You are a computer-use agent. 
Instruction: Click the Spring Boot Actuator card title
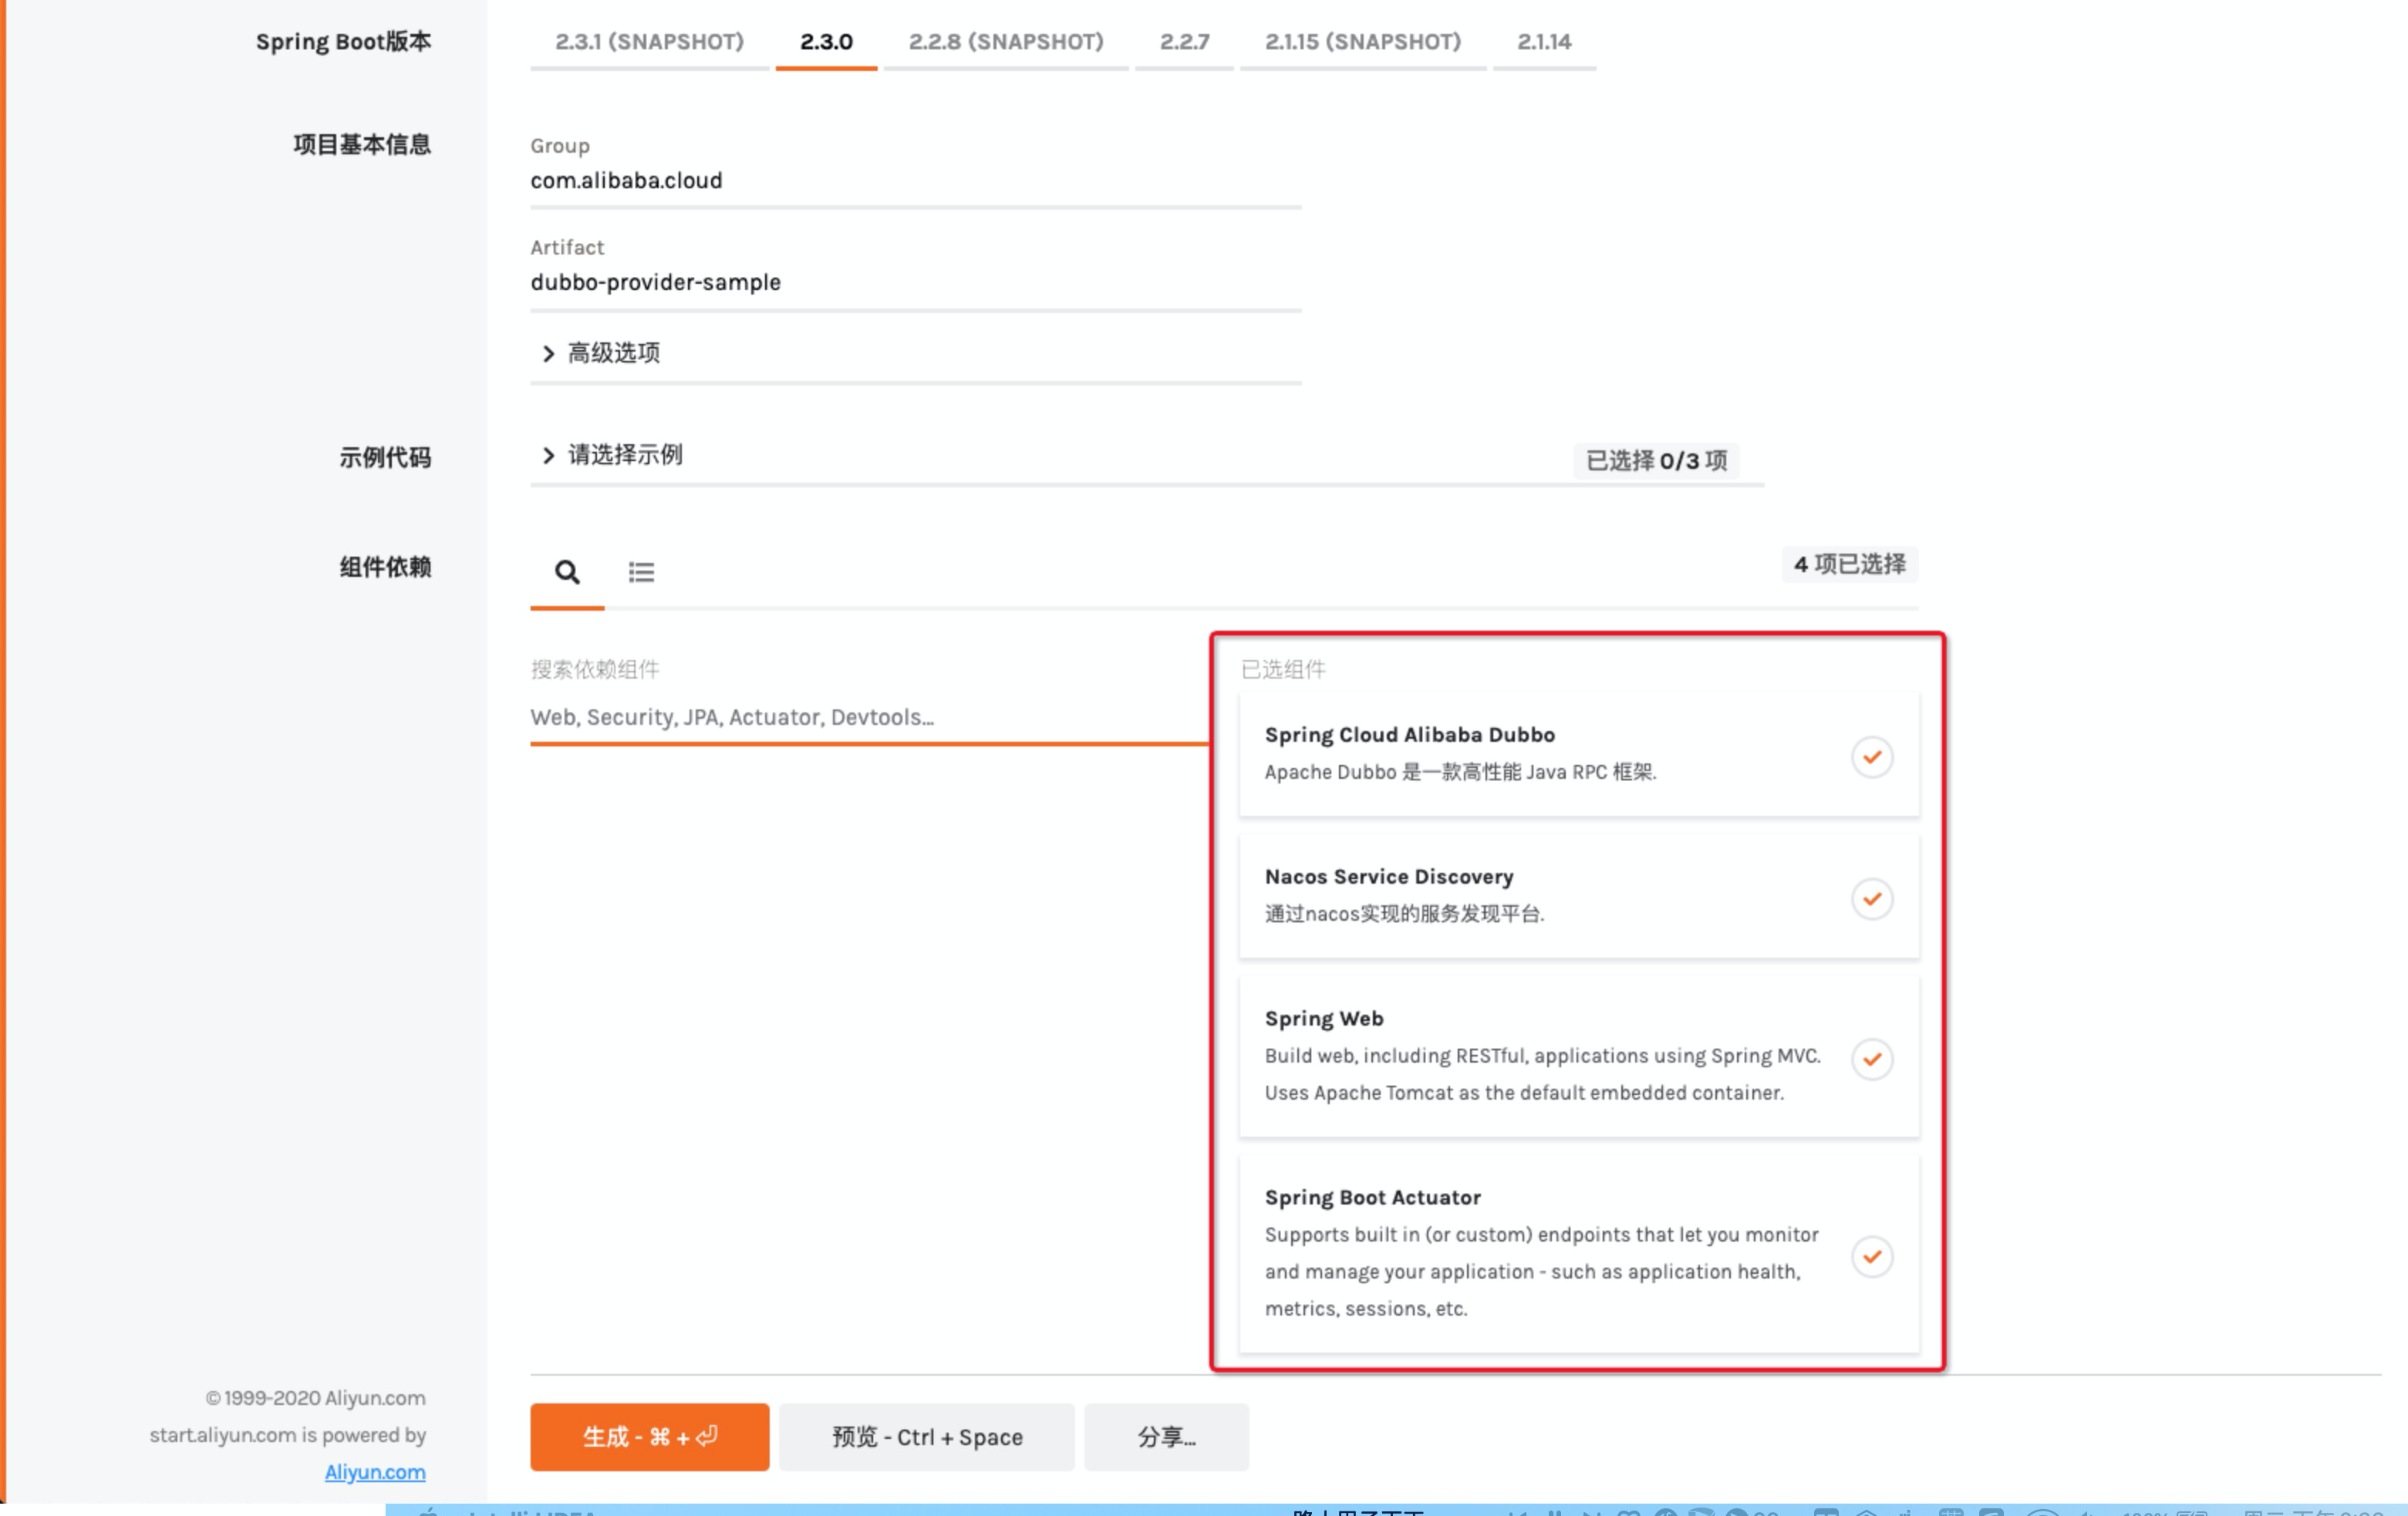(x=1372, y=1198)
